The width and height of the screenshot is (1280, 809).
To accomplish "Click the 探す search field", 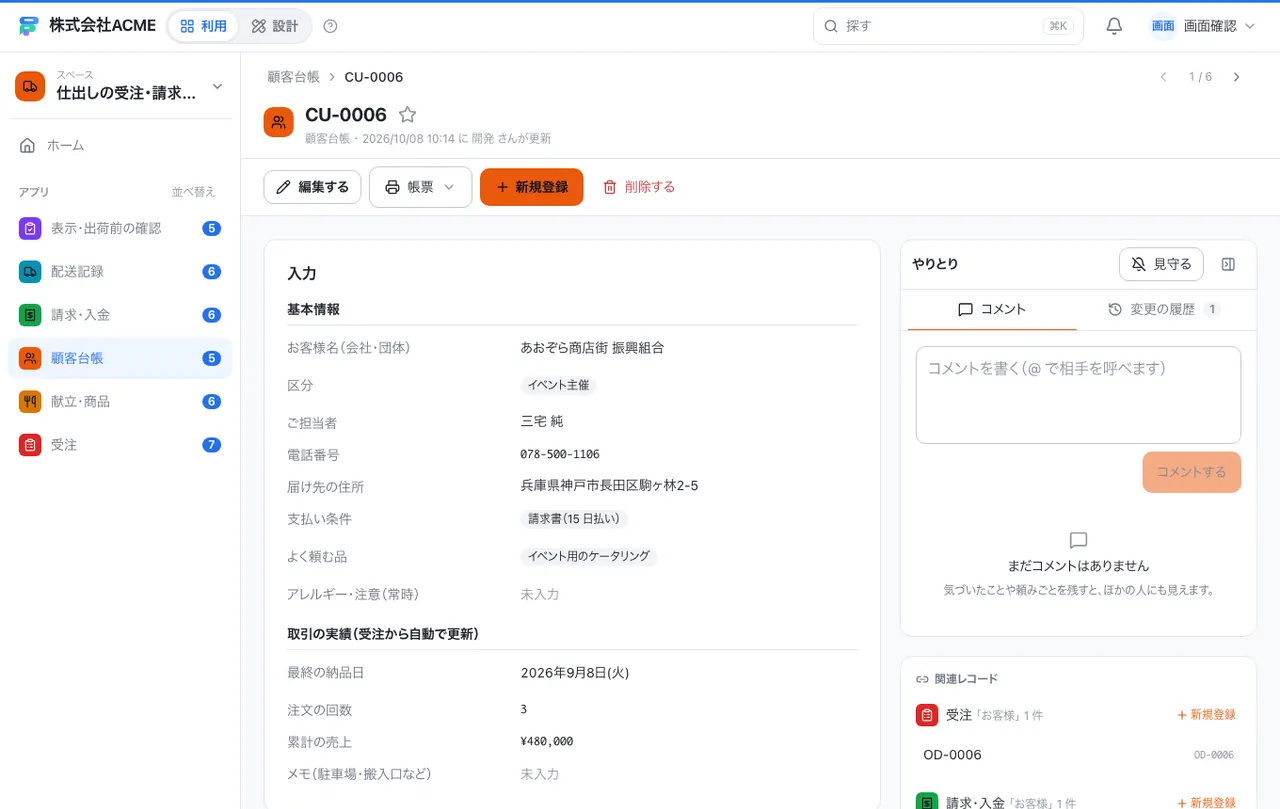I will pos(948,26).
